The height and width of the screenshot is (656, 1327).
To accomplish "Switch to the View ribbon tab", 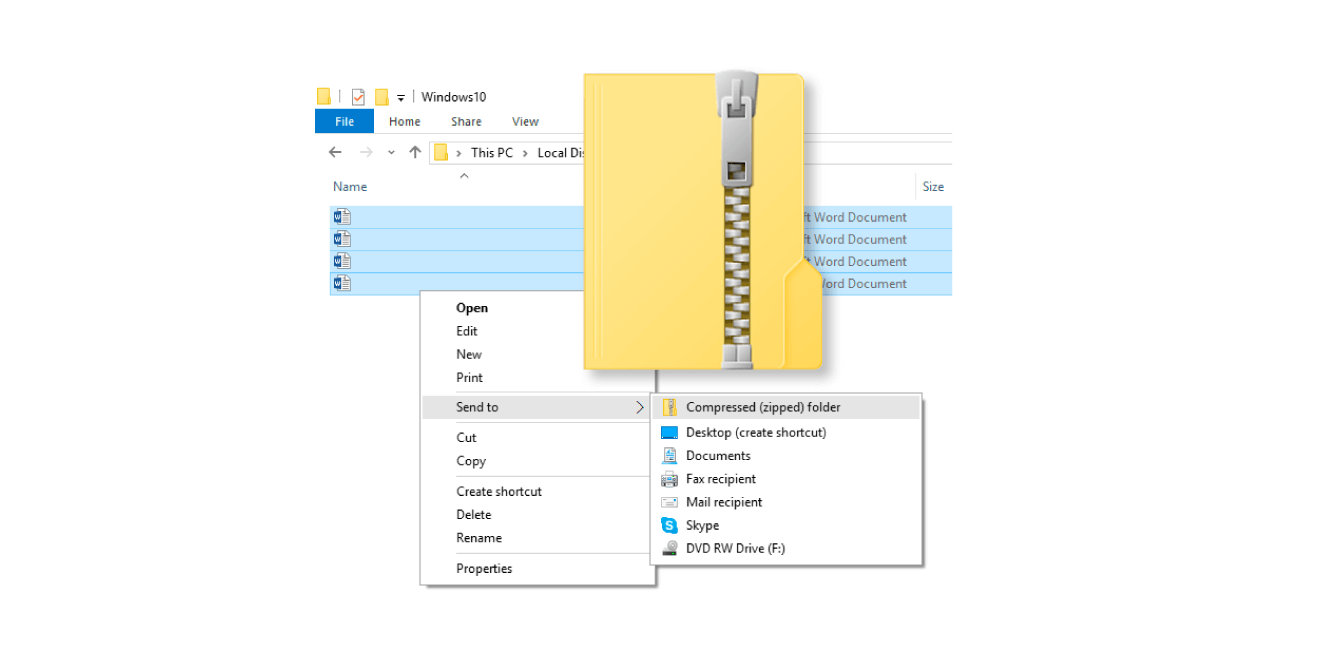I will pos(525,122).
